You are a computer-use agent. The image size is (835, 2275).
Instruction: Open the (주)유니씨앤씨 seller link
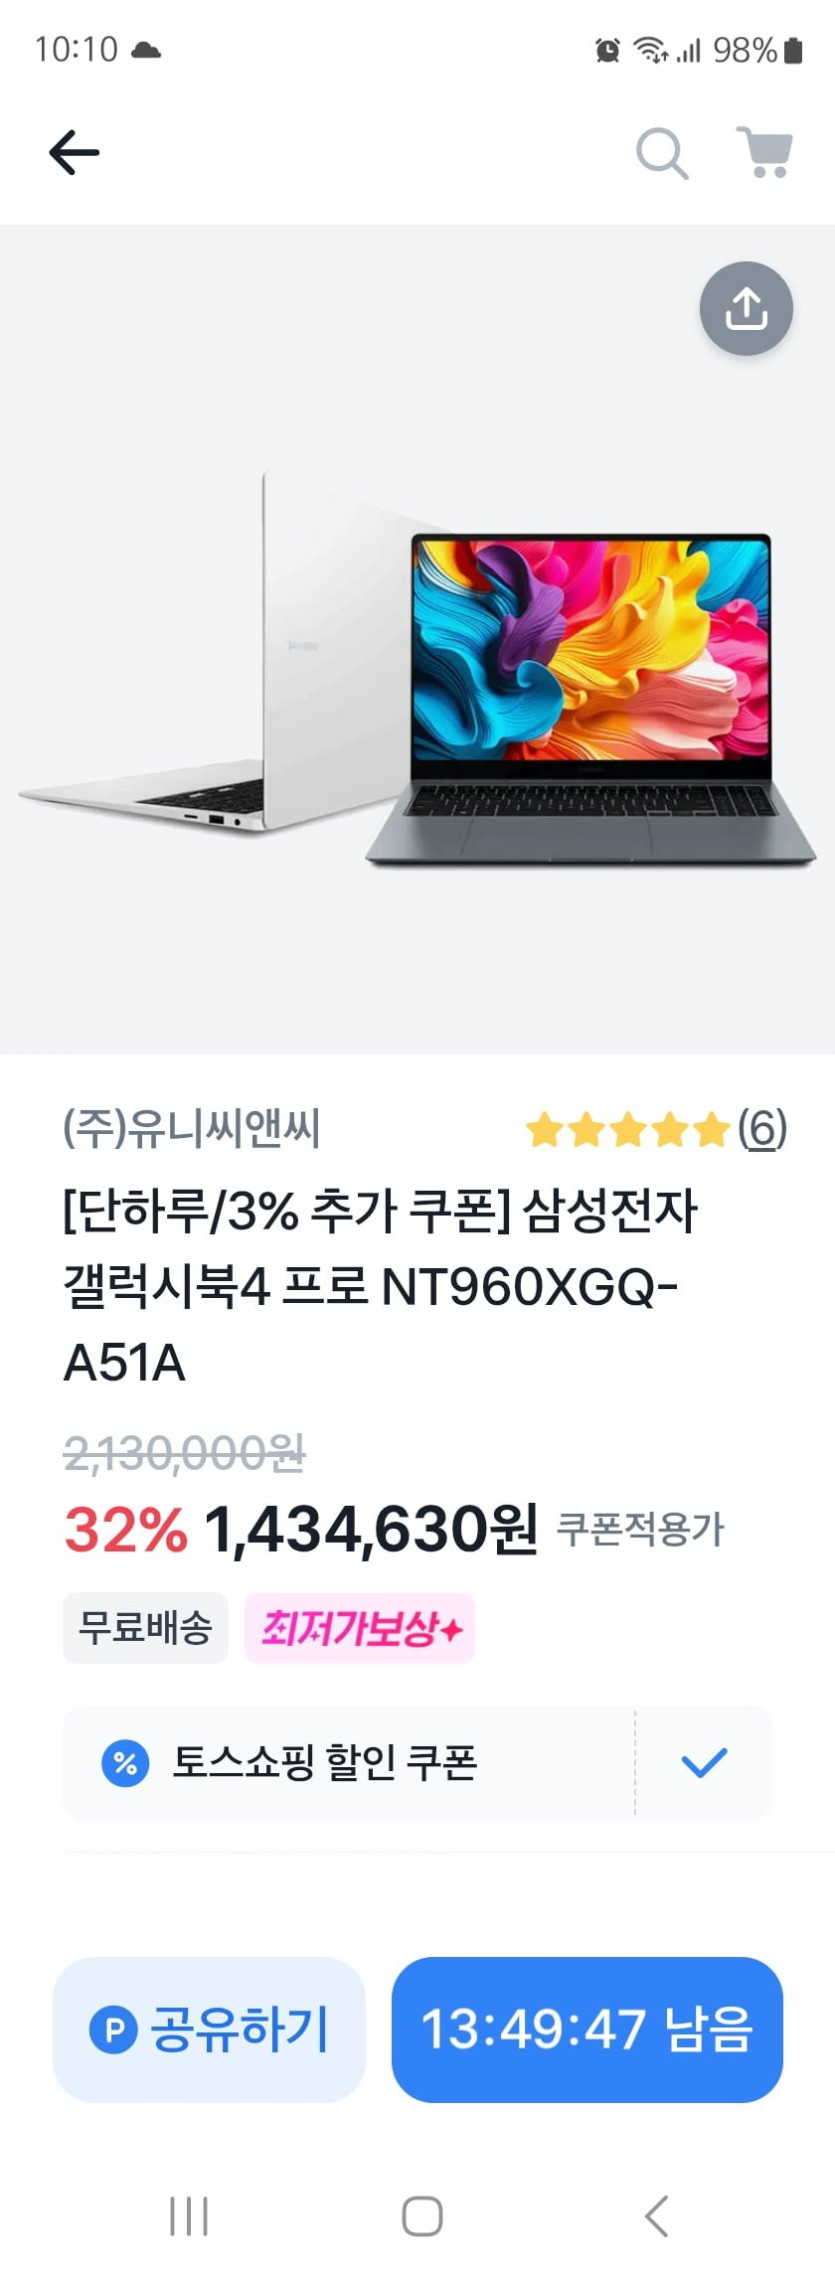tap(191, 1129)
